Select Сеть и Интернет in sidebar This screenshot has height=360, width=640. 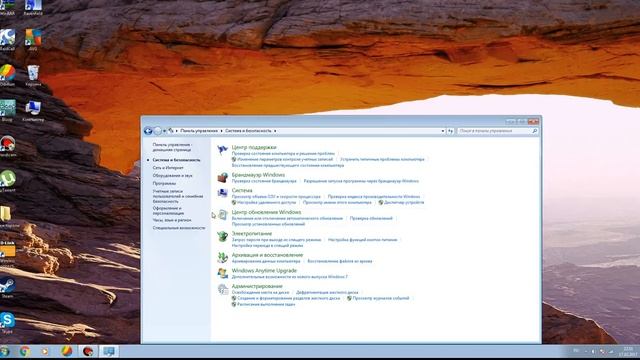pos(168,168)
